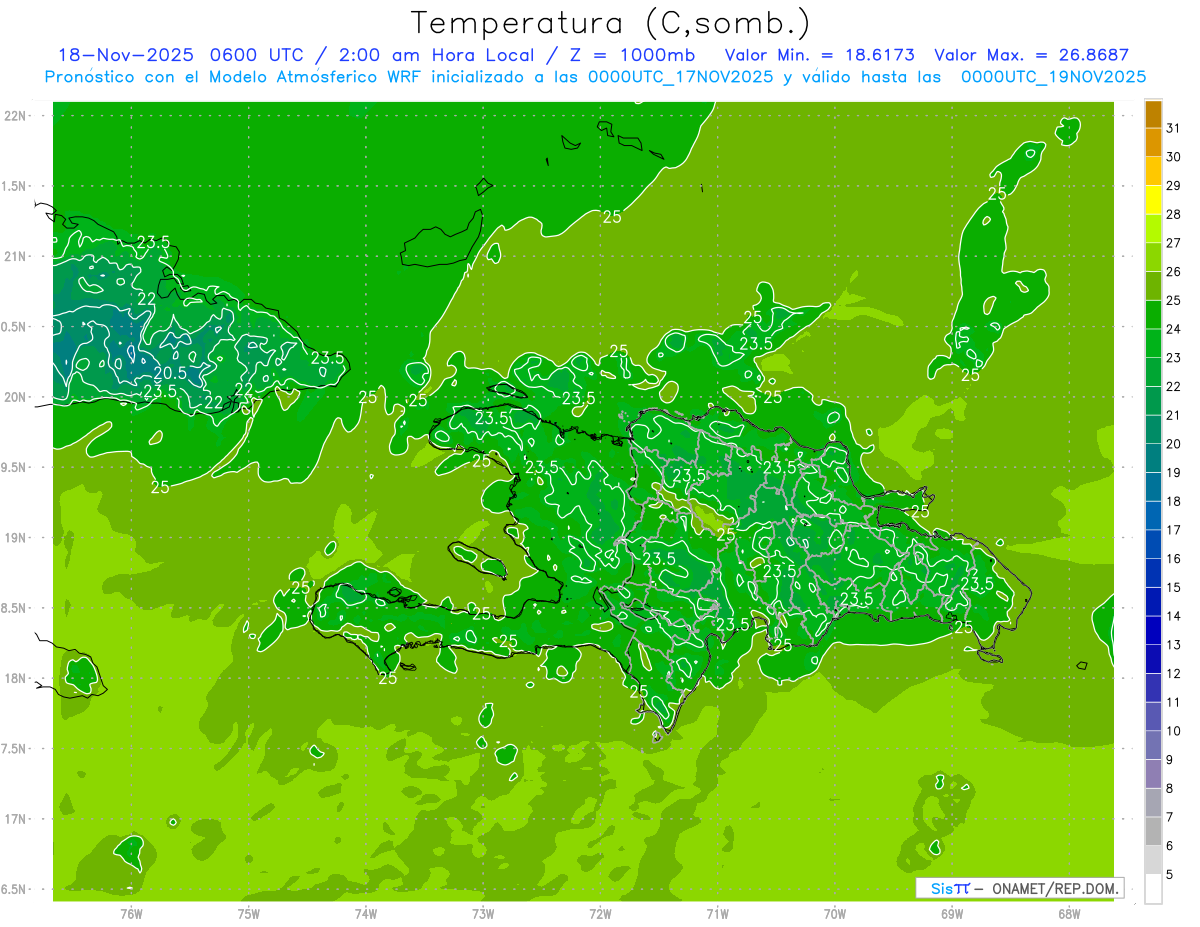Click the "28" value on the color scale
This screenshot has height=927, width=1200.
tap(1174, 214)
